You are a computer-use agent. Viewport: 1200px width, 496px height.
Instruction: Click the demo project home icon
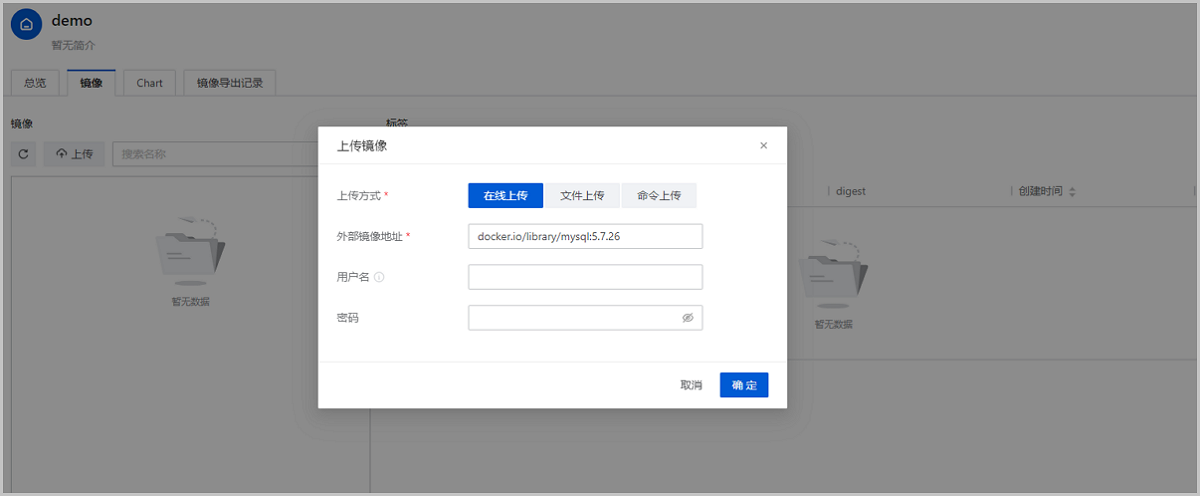tap(26, 24)
